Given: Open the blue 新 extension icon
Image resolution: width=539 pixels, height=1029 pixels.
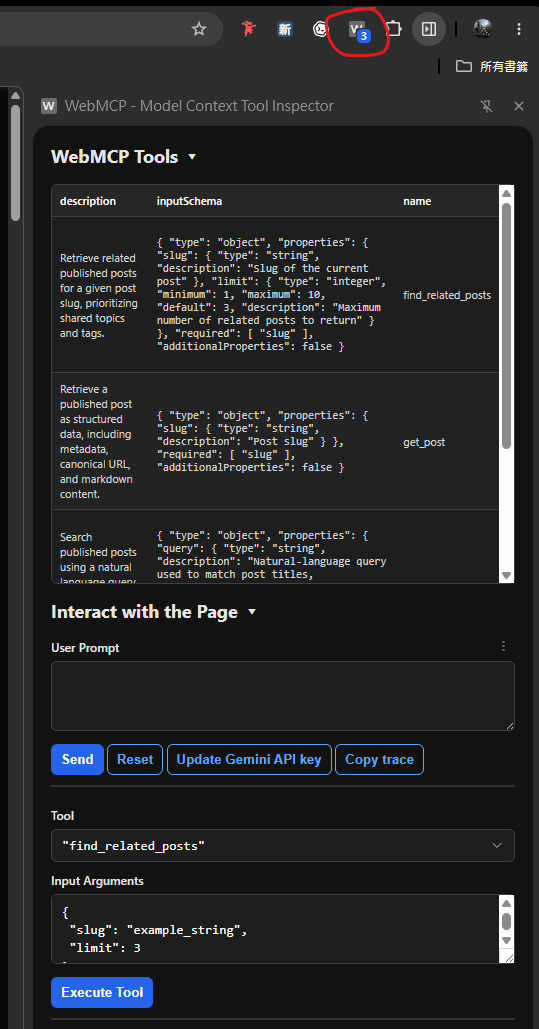Looking at the screenshot, I should (x=285, y=29).
